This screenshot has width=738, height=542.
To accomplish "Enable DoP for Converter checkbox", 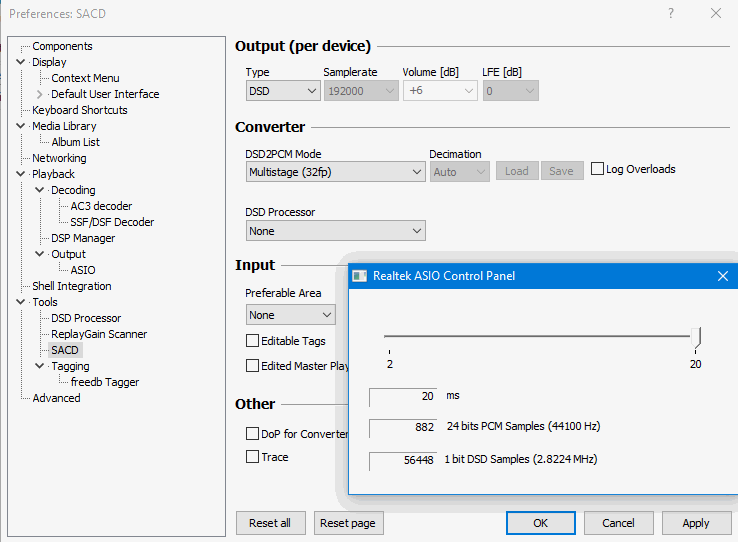I will click(x=252, y=433).
